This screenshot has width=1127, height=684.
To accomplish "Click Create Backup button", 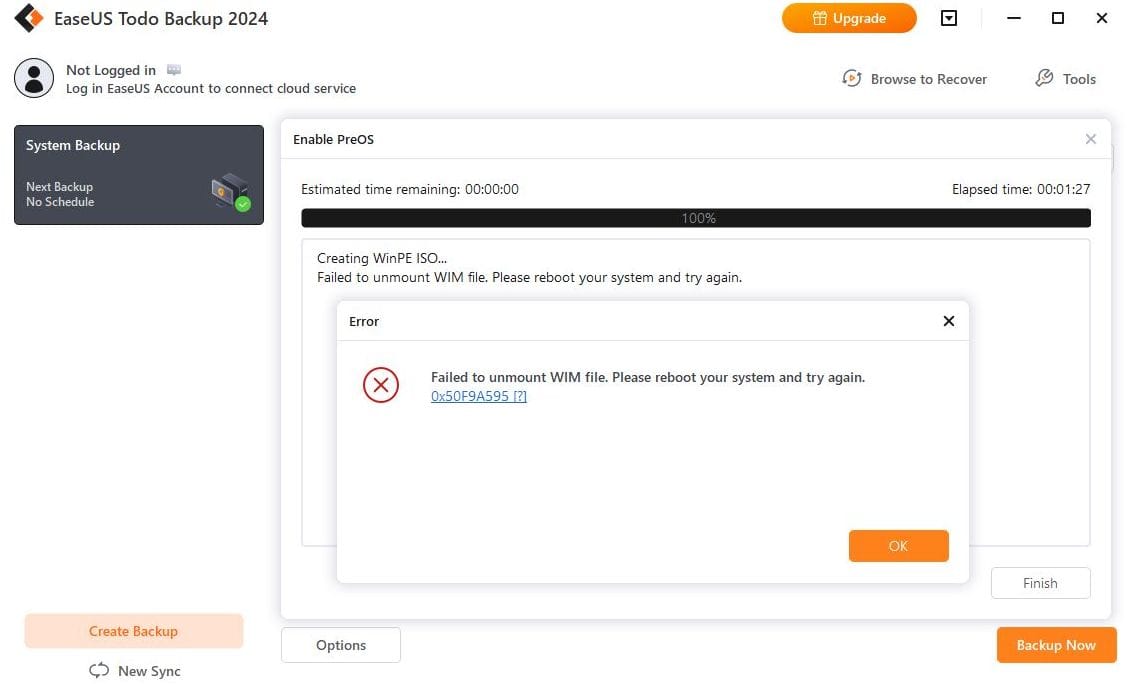I will [x=134, y=631].
